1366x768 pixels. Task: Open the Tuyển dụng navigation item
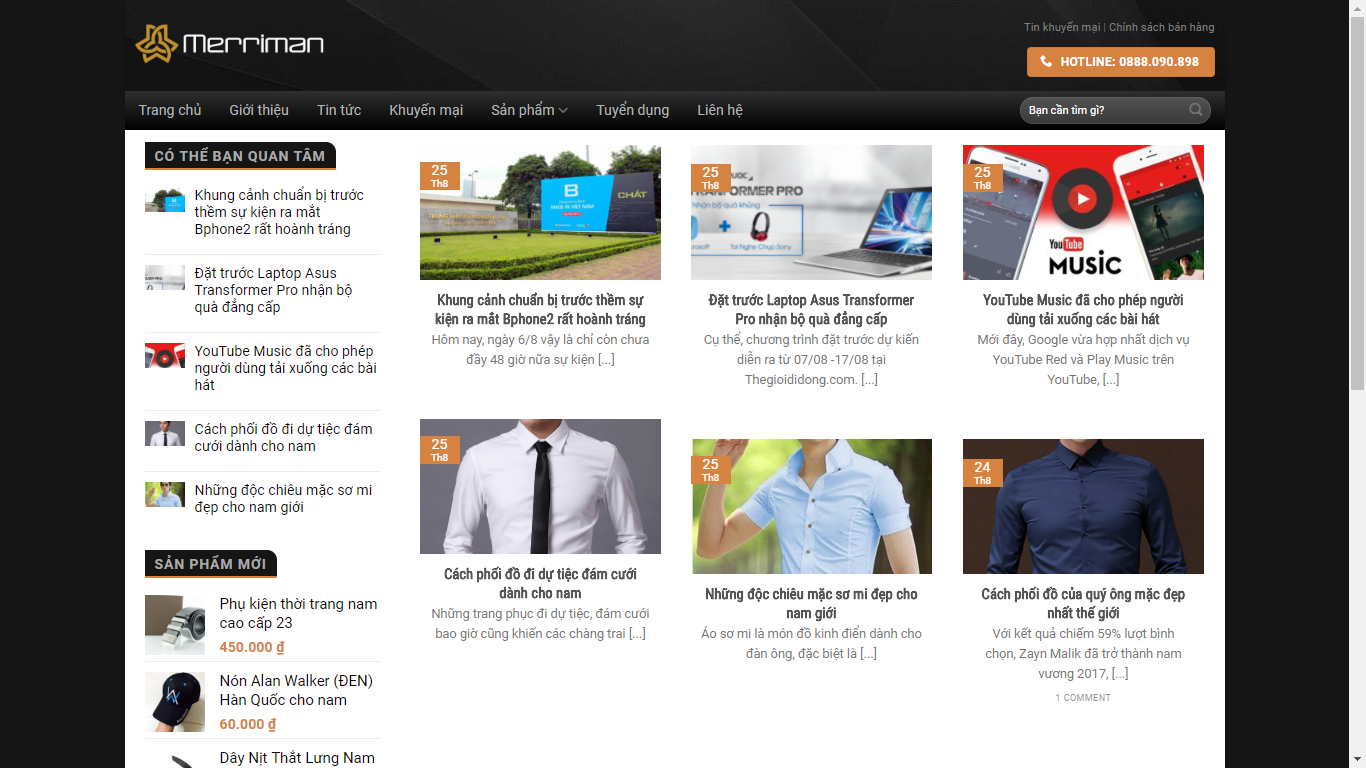coord(632,110)
